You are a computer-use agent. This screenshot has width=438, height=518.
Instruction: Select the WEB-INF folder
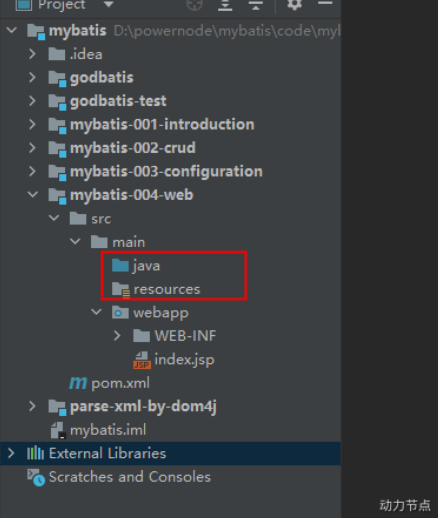coord(185,336)
